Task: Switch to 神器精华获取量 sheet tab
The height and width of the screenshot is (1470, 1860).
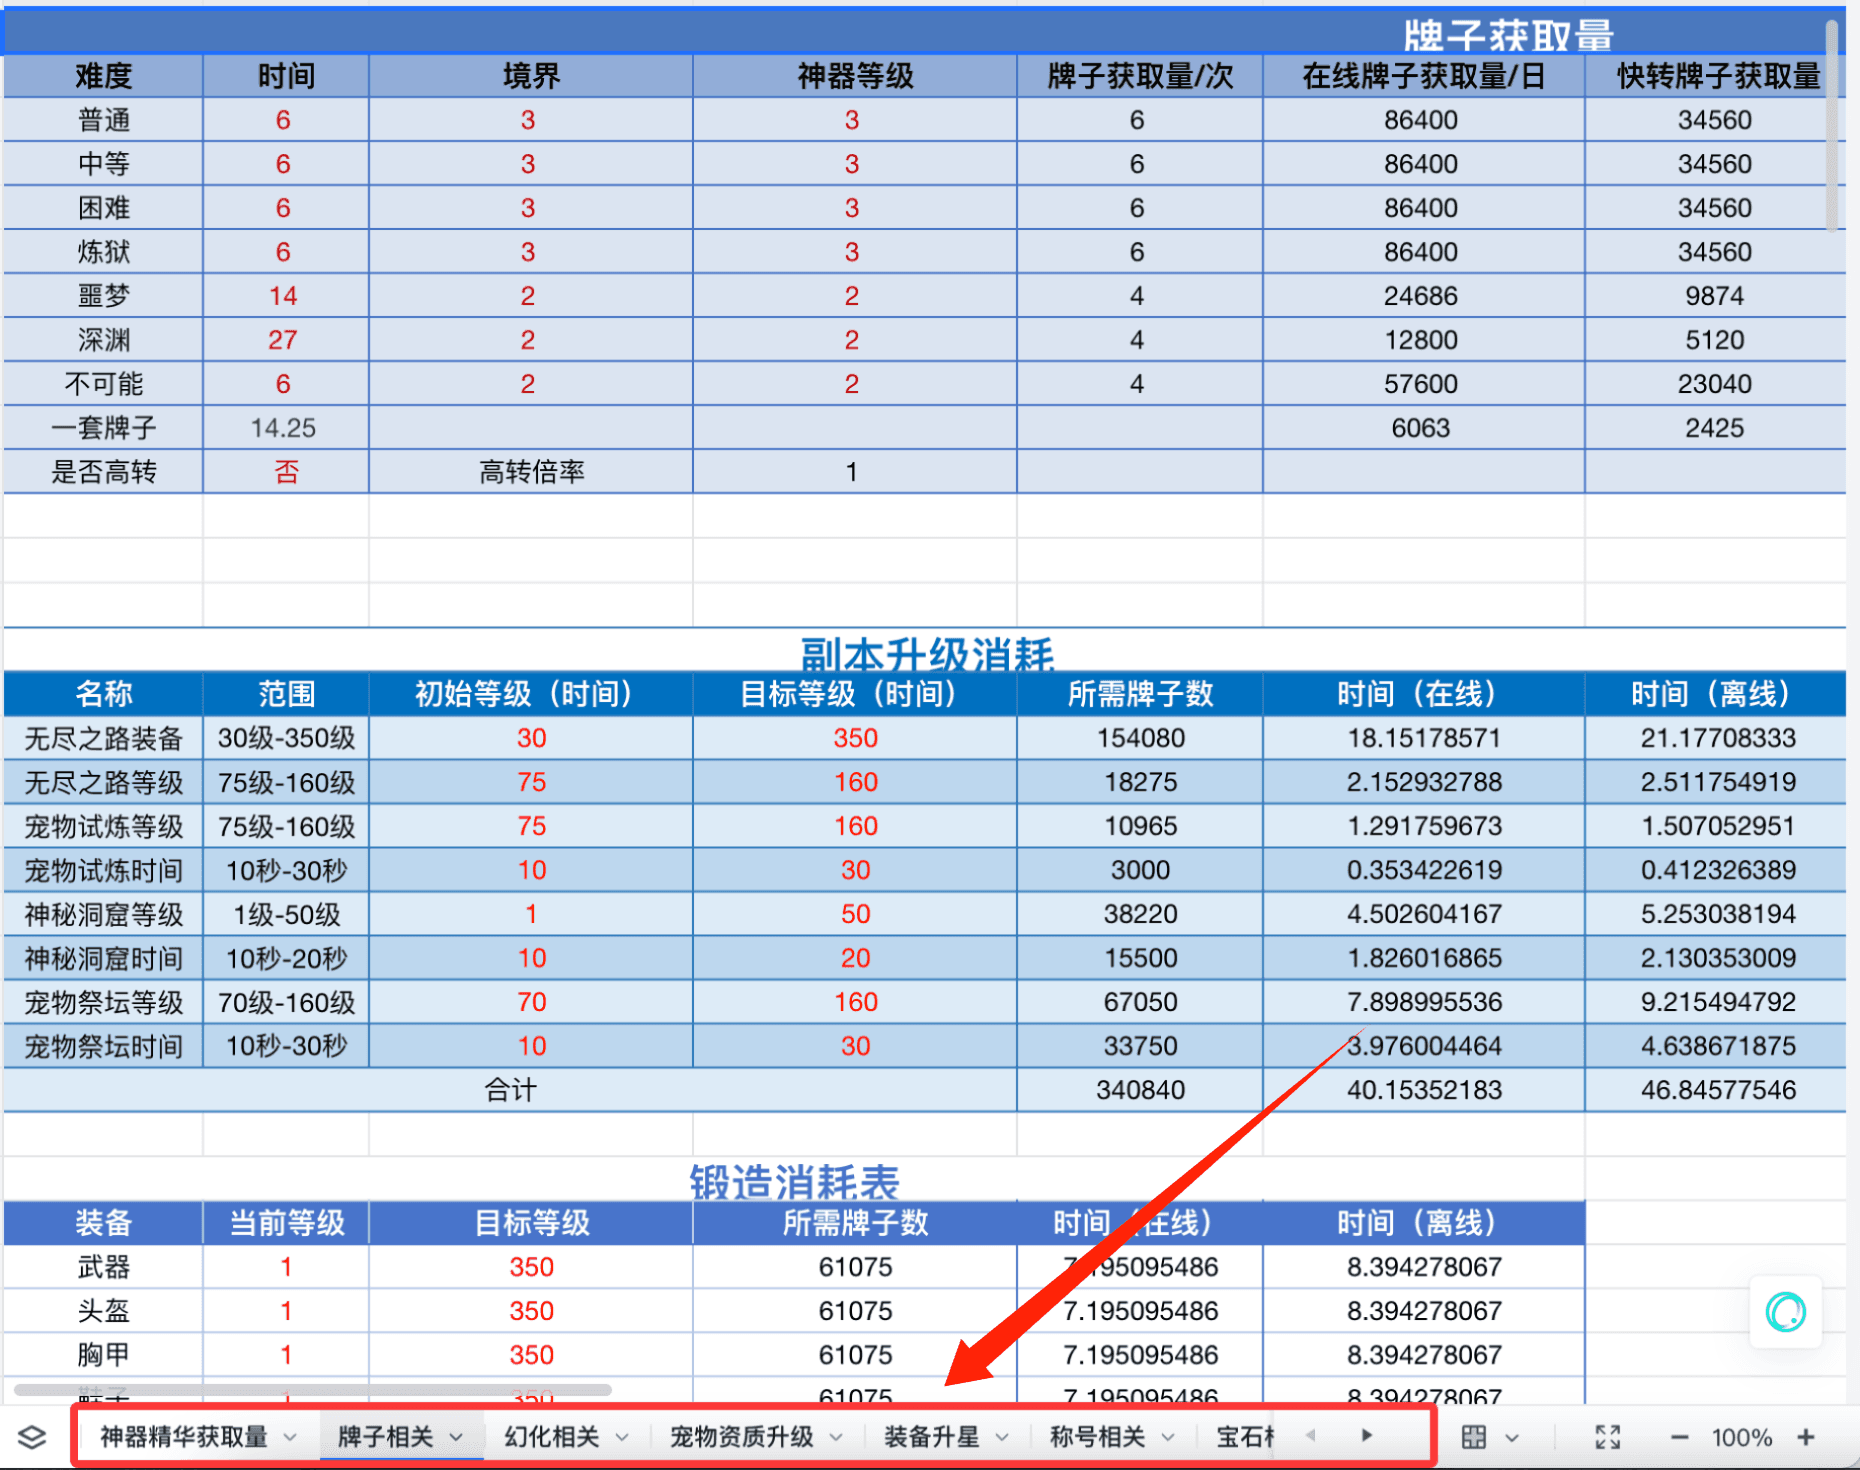Action: click(x=184, y=1437)
